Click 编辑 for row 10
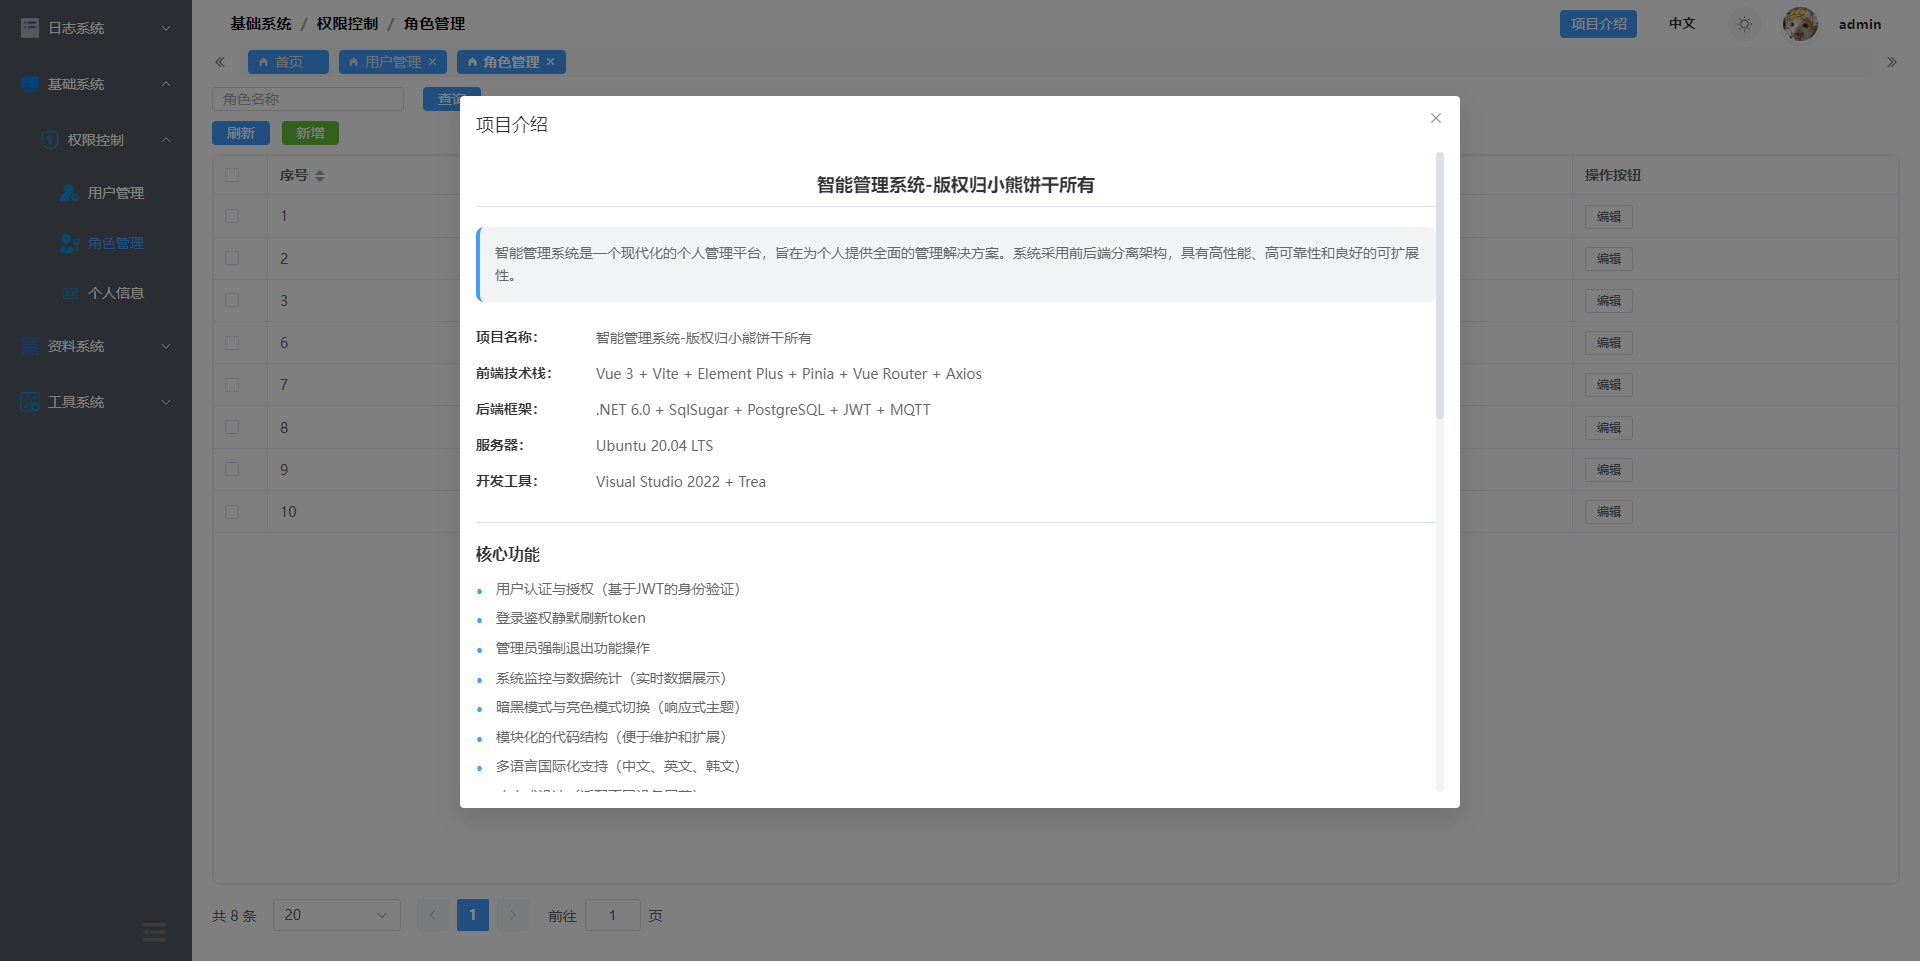The width and height of the screenshot is (1920, 961). 1609,512
